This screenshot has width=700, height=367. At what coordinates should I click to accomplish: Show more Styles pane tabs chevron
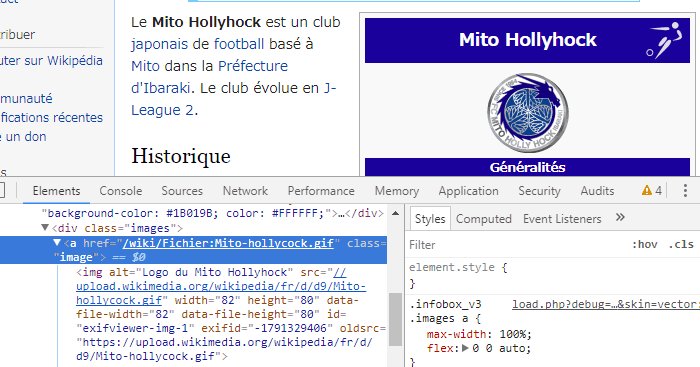click(x=620, y=217)
